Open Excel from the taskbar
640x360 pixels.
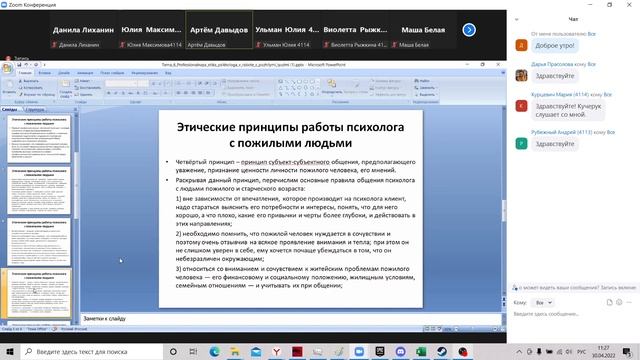(421, 351)
